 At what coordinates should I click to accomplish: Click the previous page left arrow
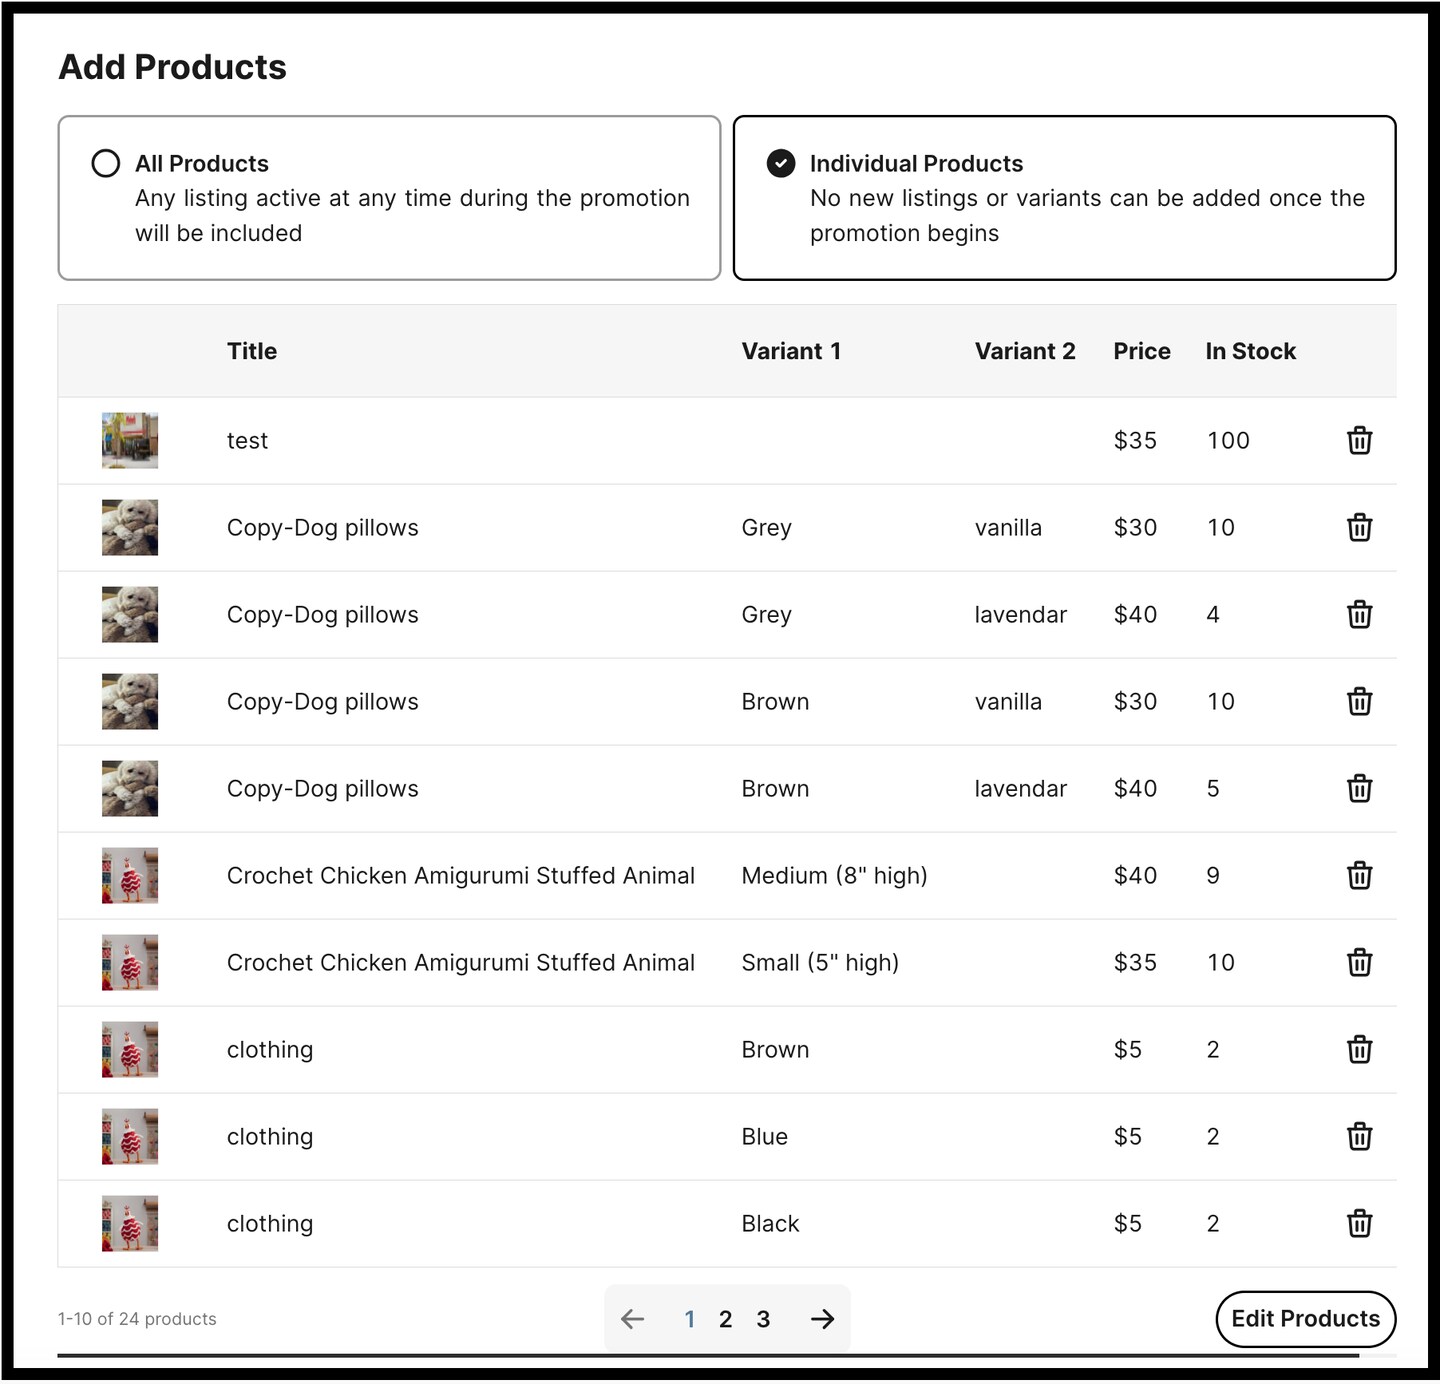(x=632, y=1319)
